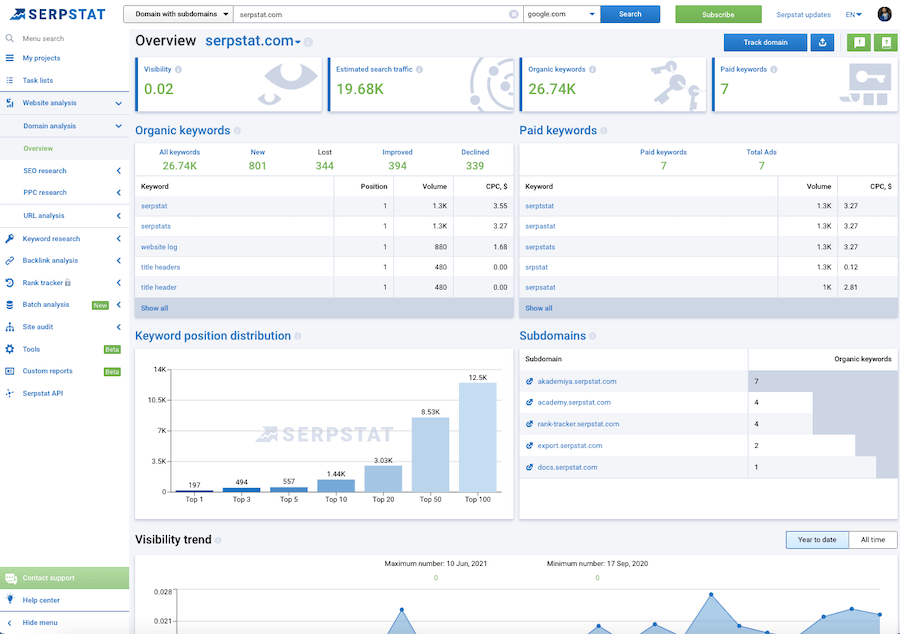Open the serpstat.com domain title dropdown

coord(253,41)
